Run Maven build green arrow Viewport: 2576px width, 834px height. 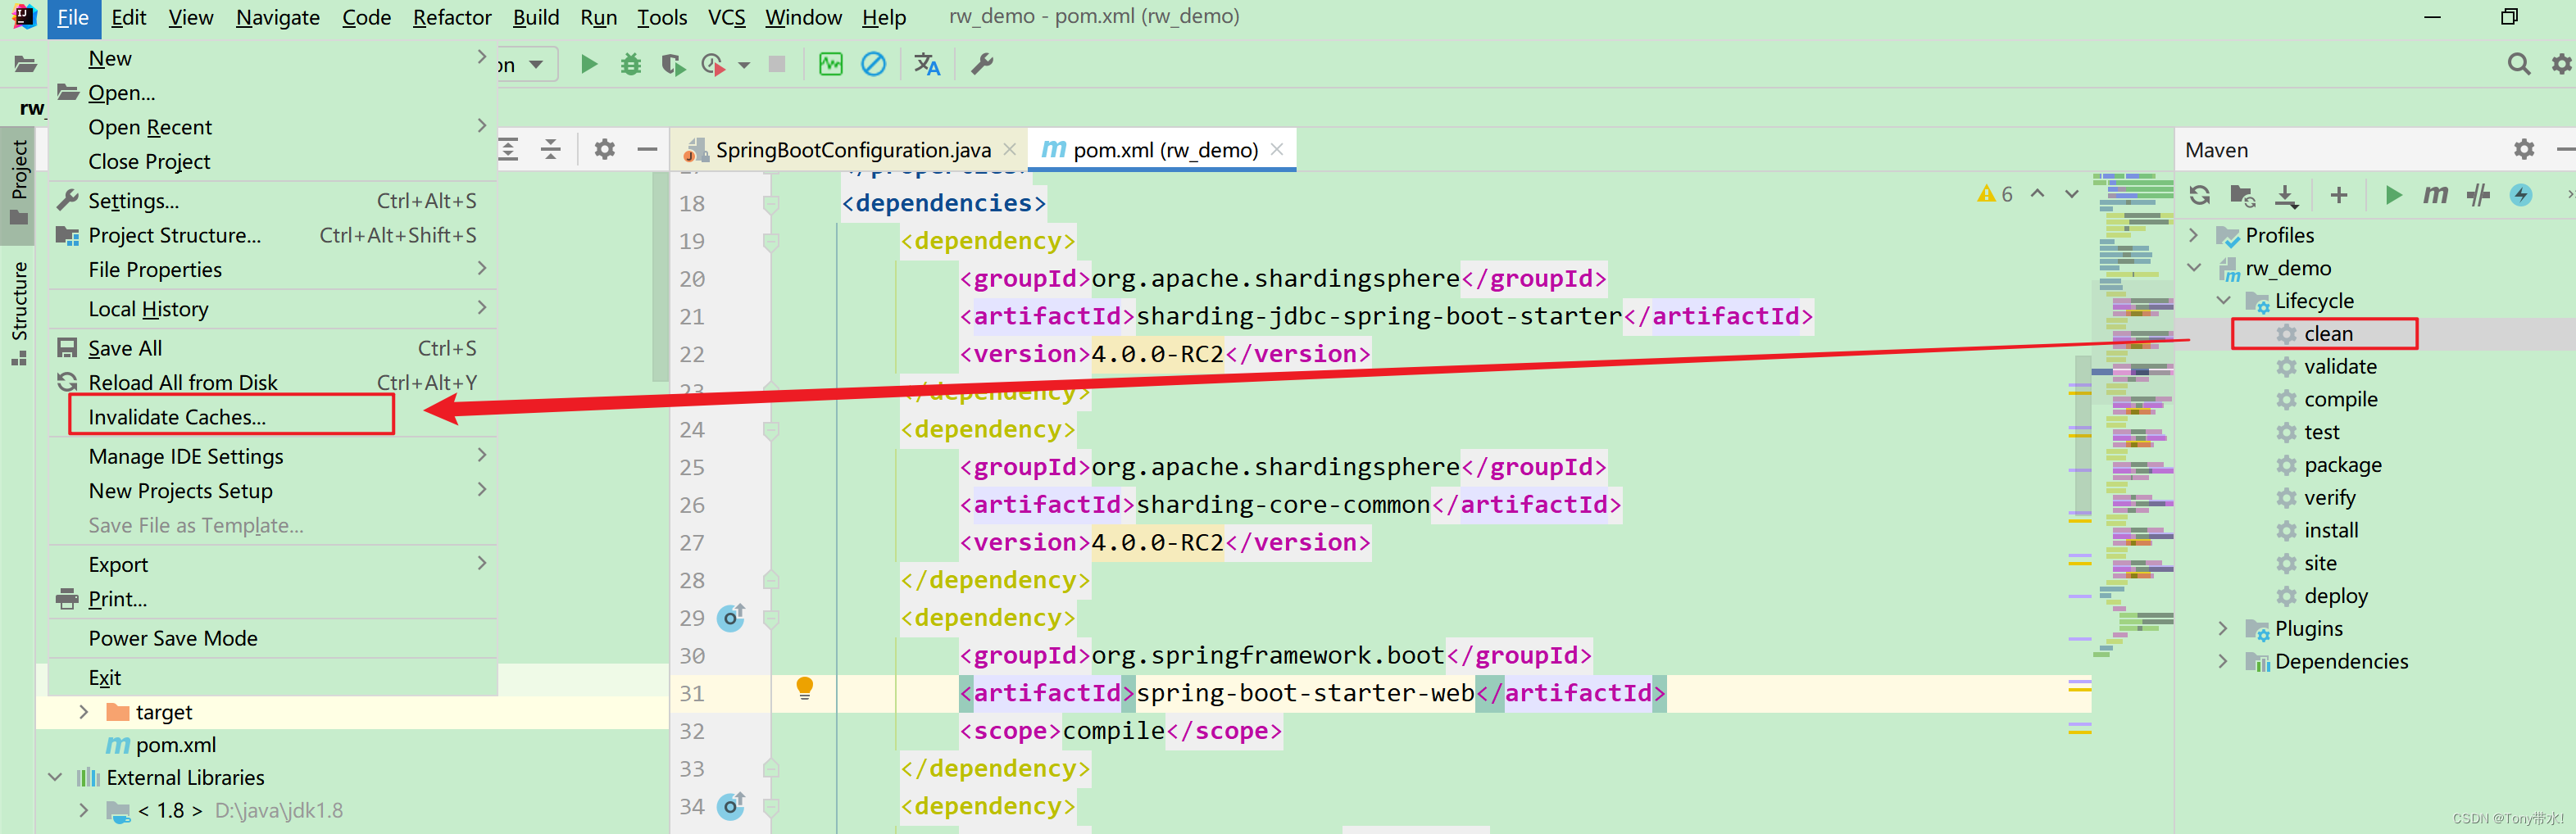coord(2393,195)
